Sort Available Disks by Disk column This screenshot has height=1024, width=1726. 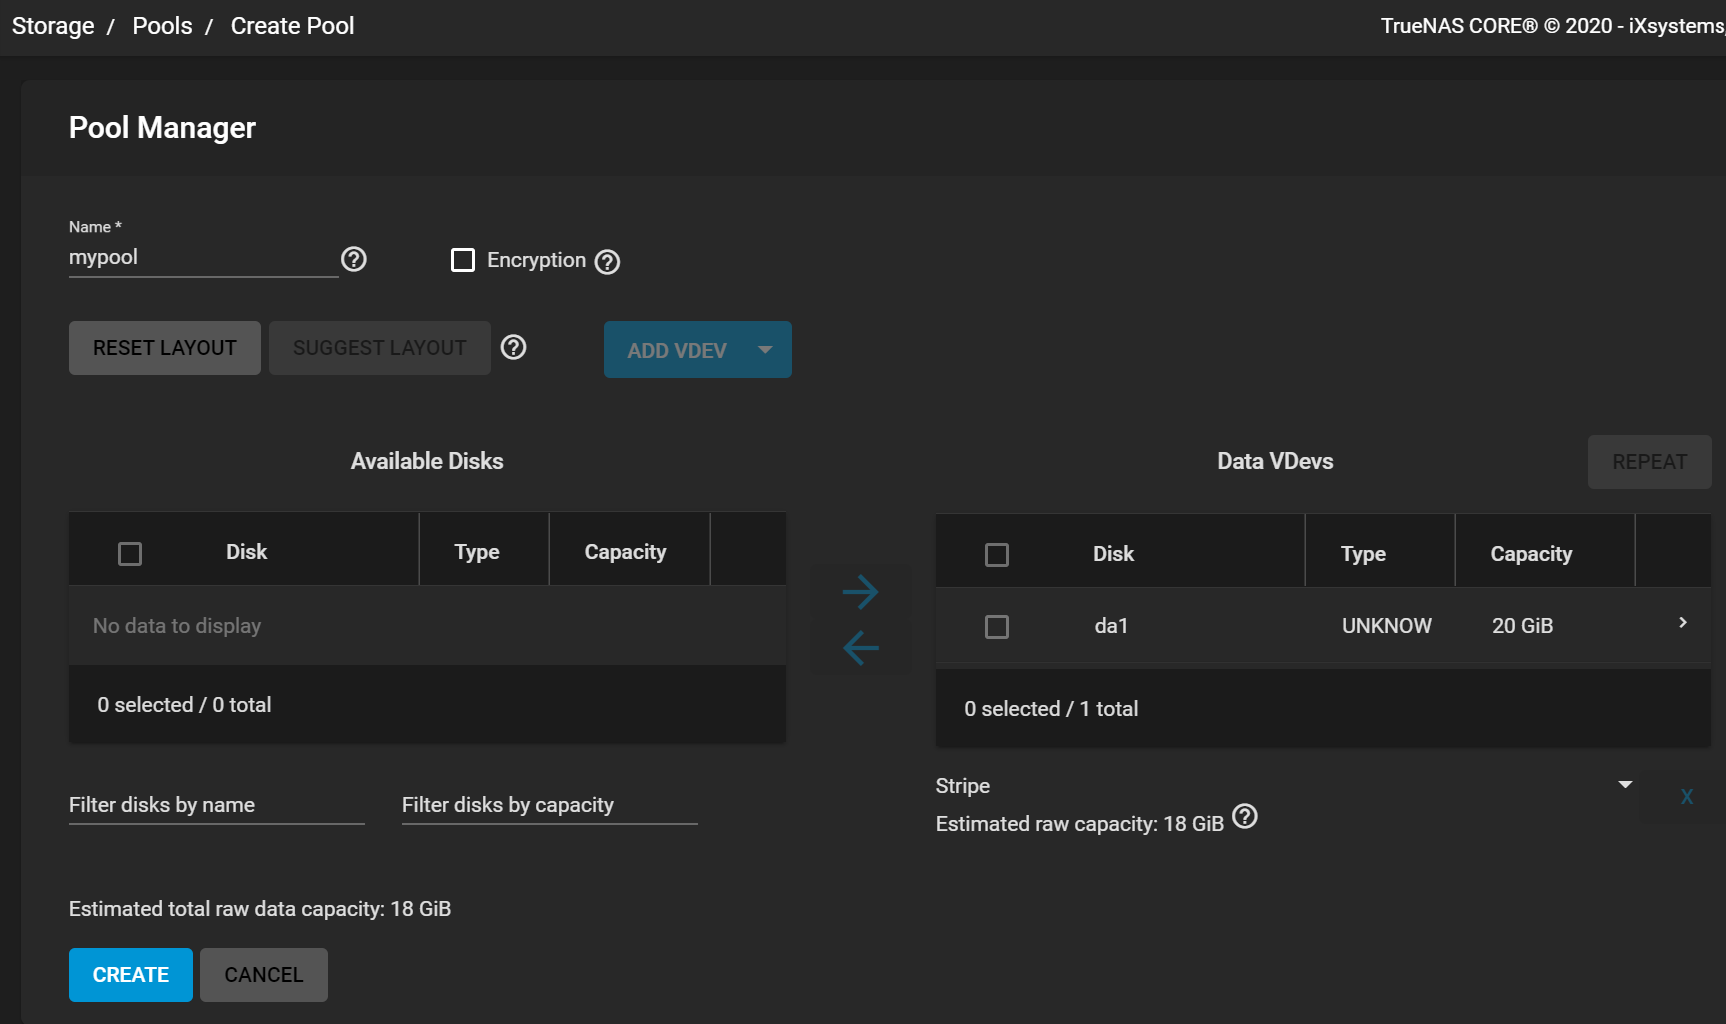[246, 552]
